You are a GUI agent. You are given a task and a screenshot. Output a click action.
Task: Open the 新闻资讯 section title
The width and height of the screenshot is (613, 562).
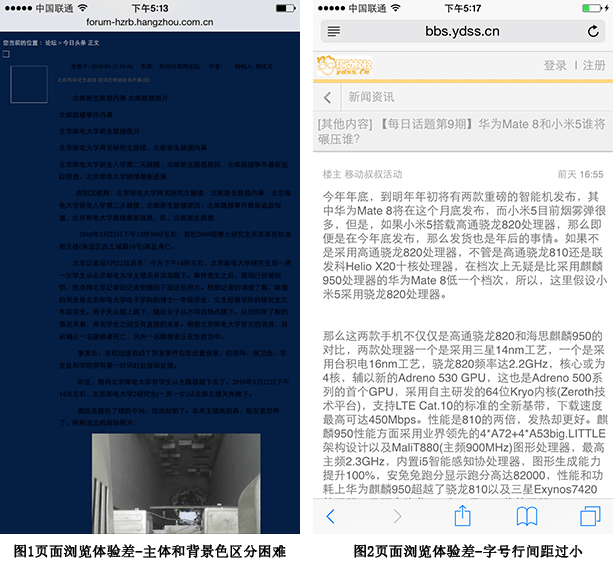coord(371,97)
